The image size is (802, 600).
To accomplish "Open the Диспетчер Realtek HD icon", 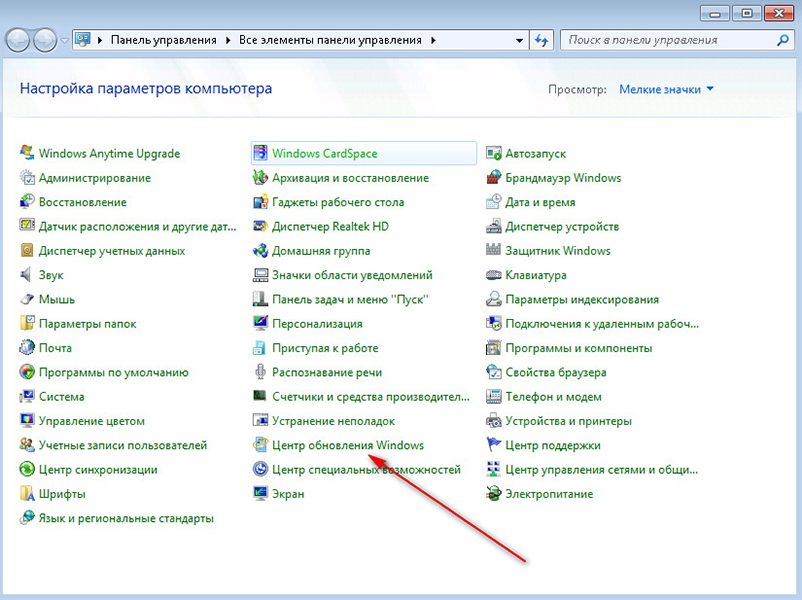I will 260,226.
